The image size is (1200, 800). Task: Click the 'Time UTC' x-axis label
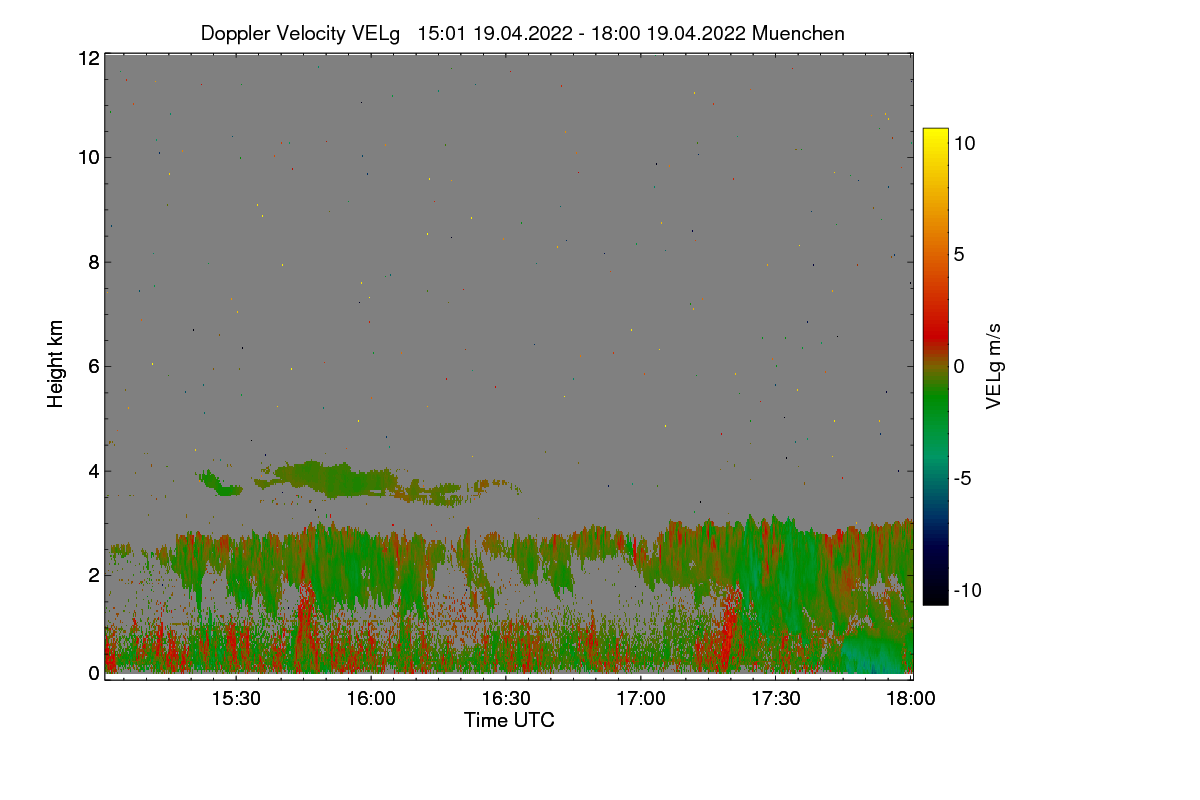pos(509,720)
